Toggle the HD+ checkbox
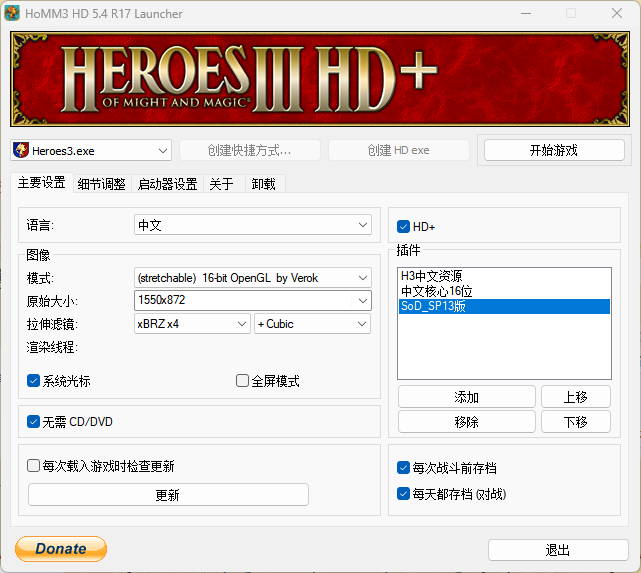This screenshot has width=641, height=573. (403, 226)
